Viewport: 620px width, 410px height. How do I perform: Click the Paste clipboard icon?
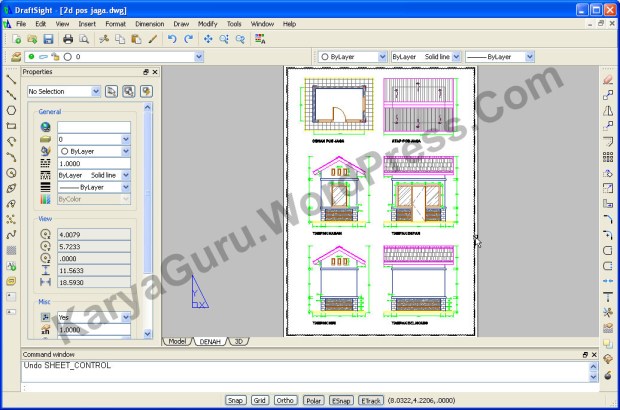(x=136, y=39)
